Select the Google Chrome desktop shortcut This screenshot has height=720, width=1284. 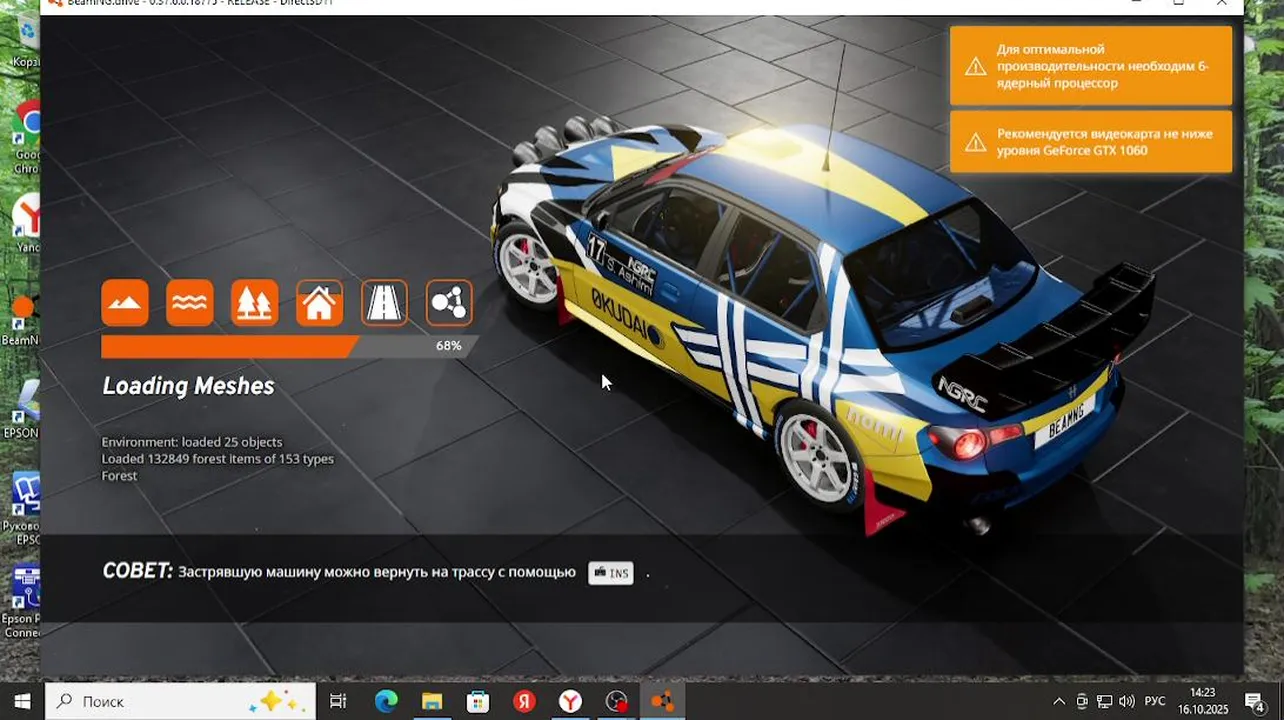pyautogui.click(x=27, y=137)
